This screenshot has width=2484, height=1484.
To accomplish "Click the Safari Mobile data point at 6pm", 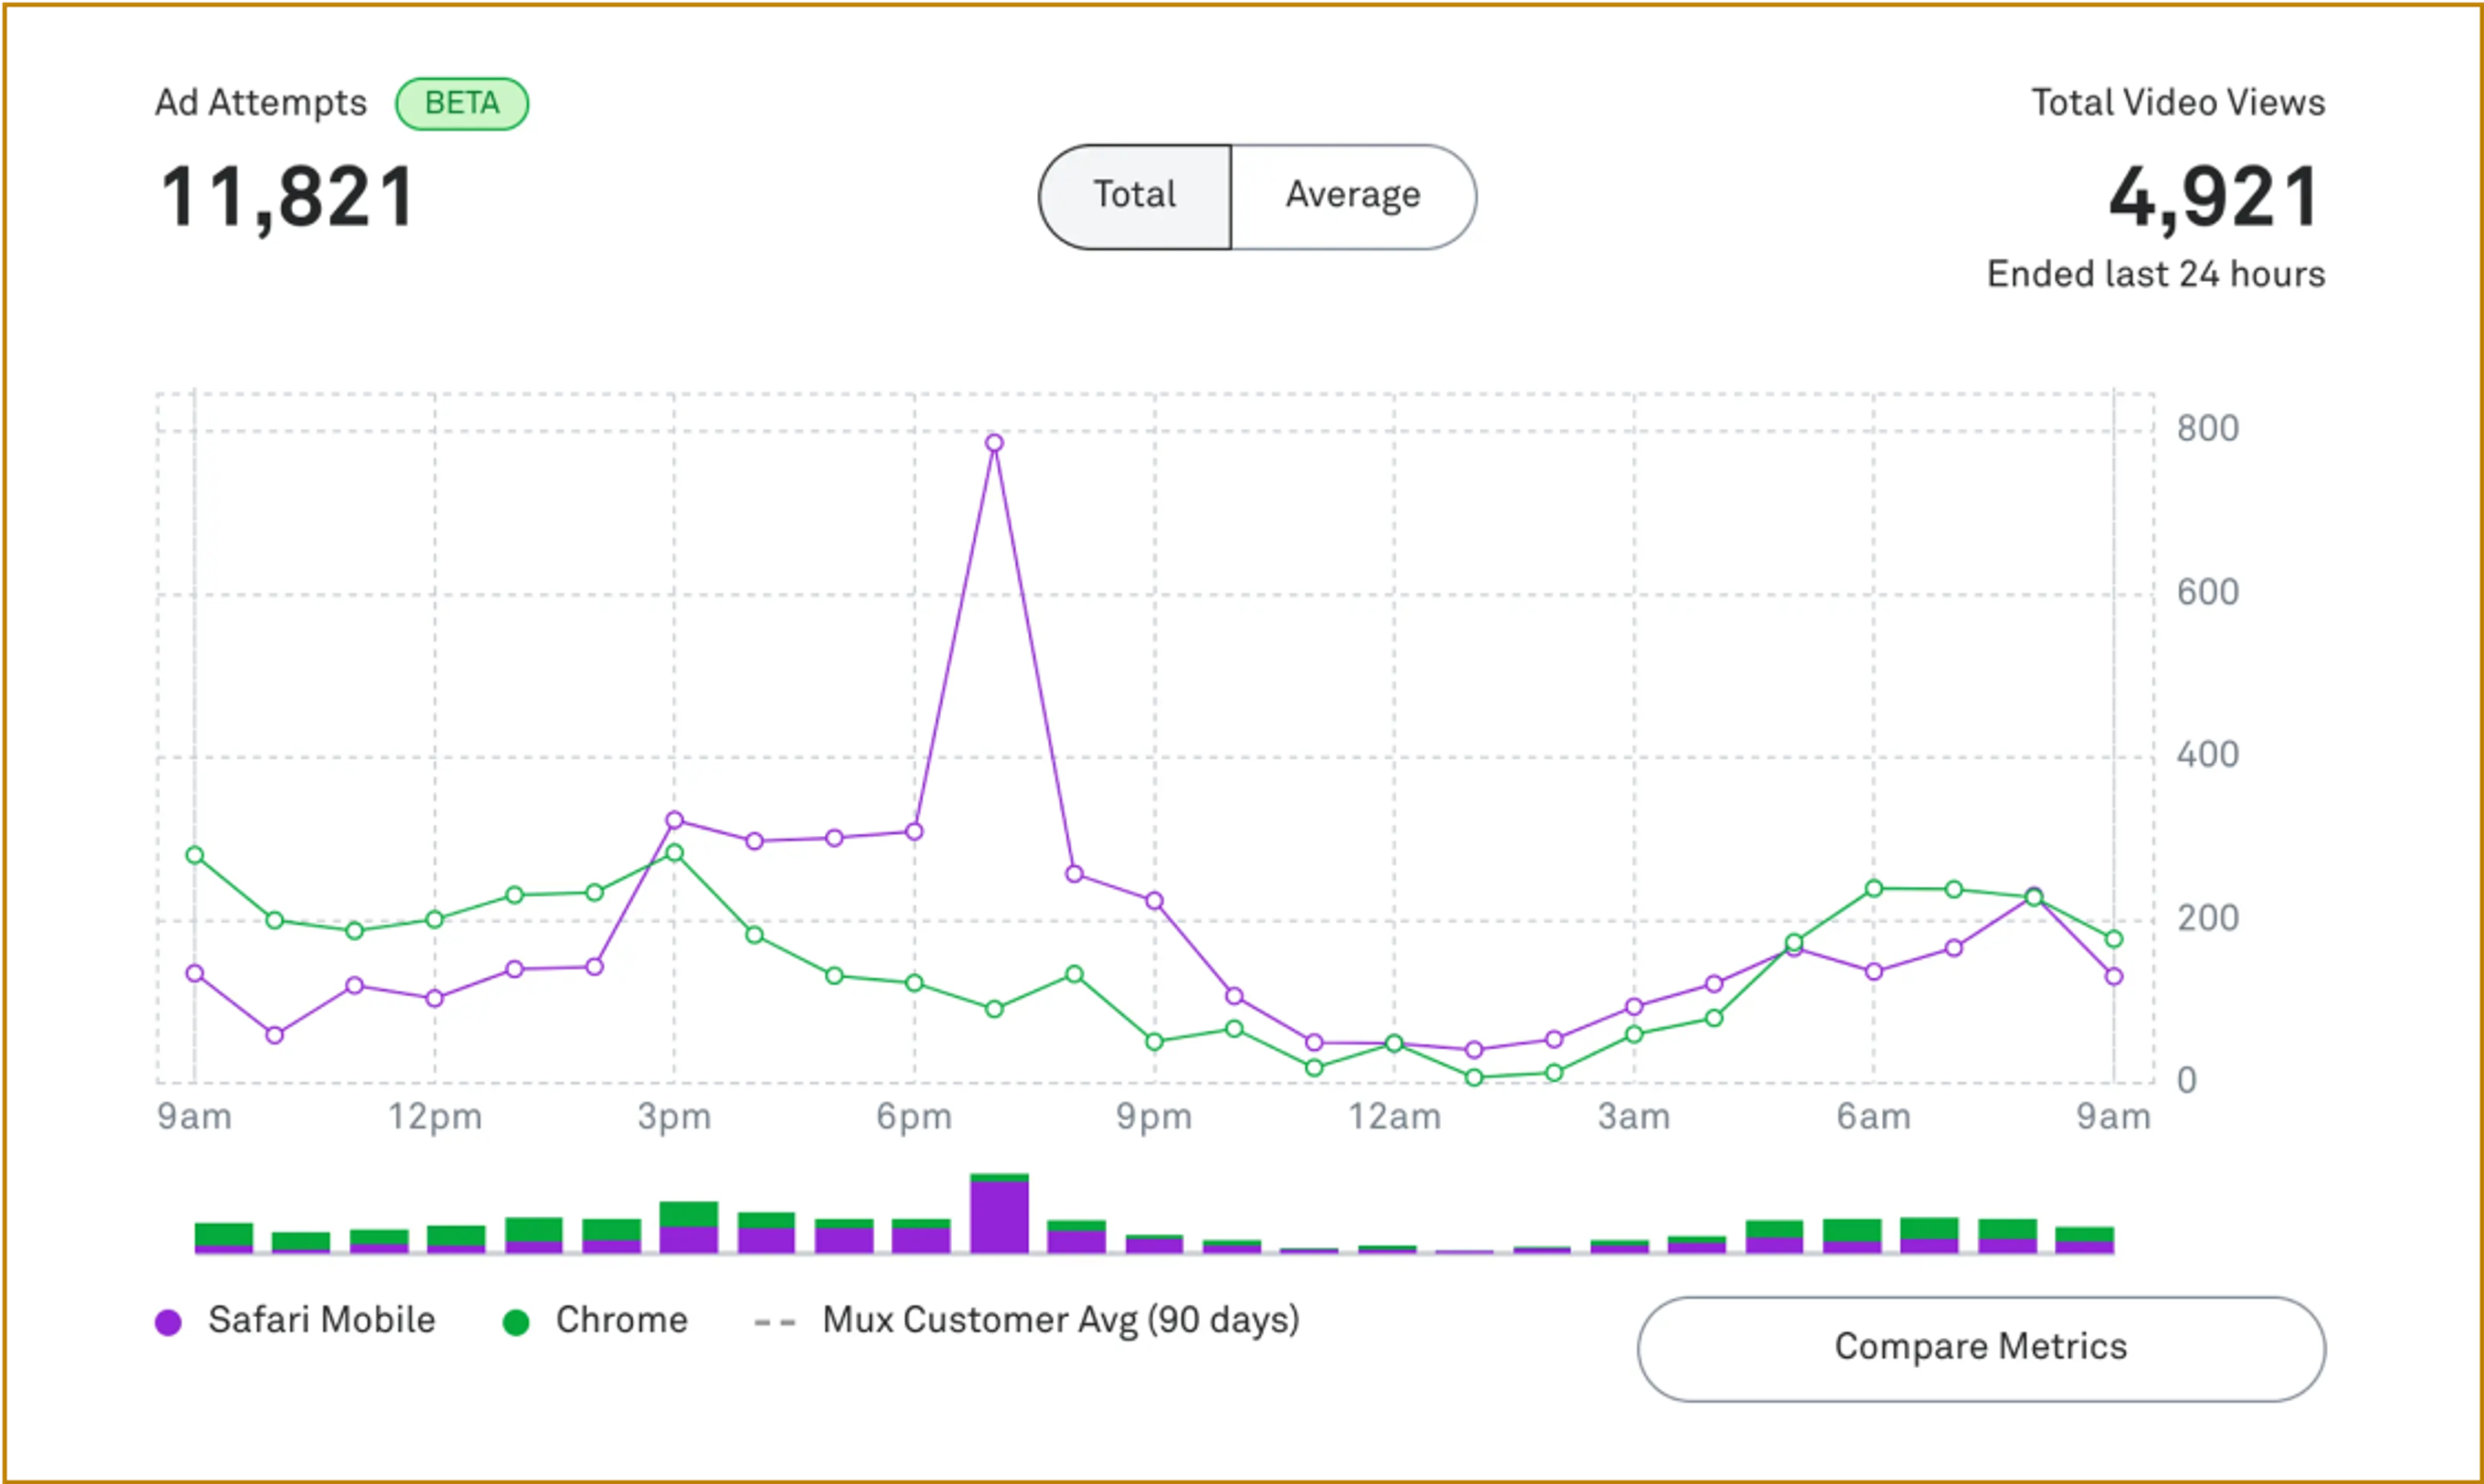I will [914, 831].
